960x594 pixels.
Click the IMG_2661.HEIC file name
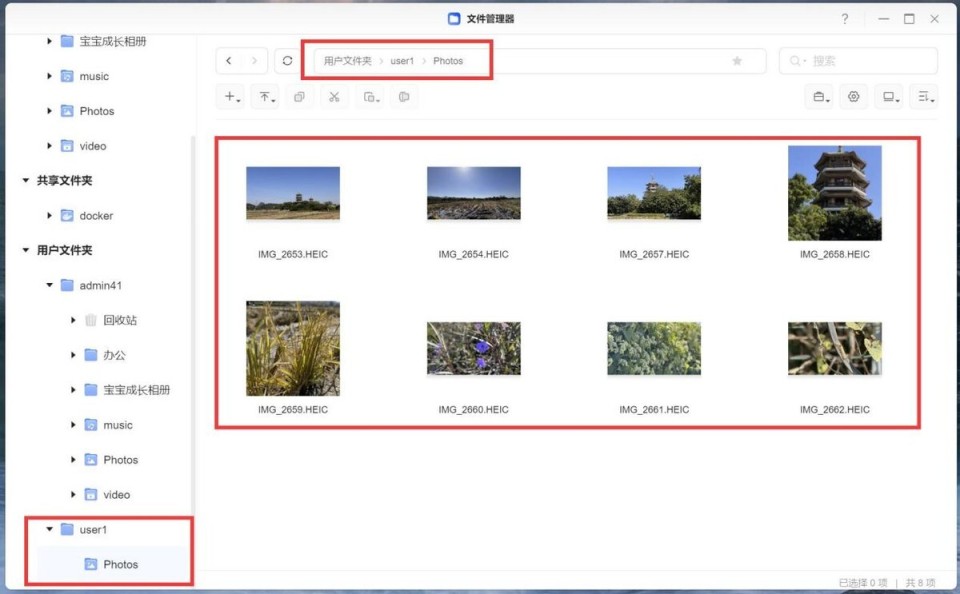coord(654,410)
